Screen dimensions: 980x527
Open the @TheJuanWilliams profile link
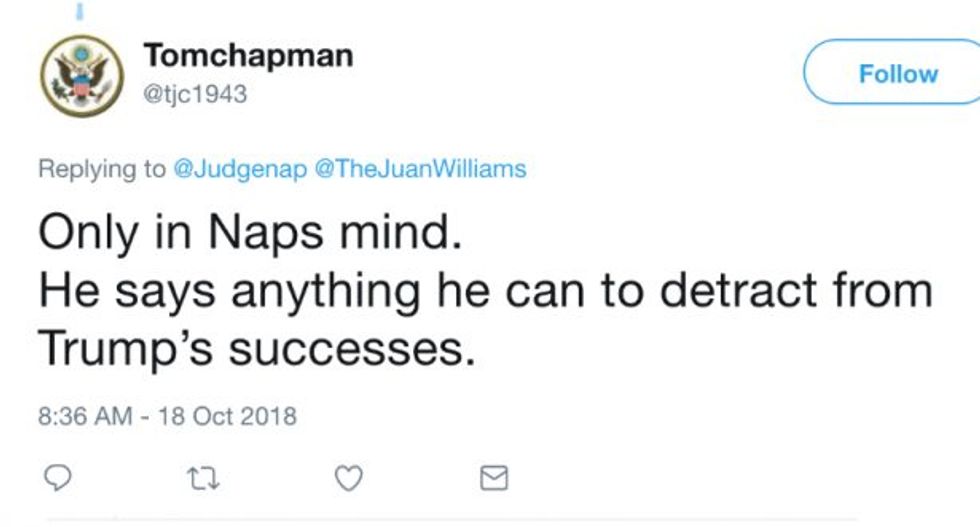click(x=421, y=169)
